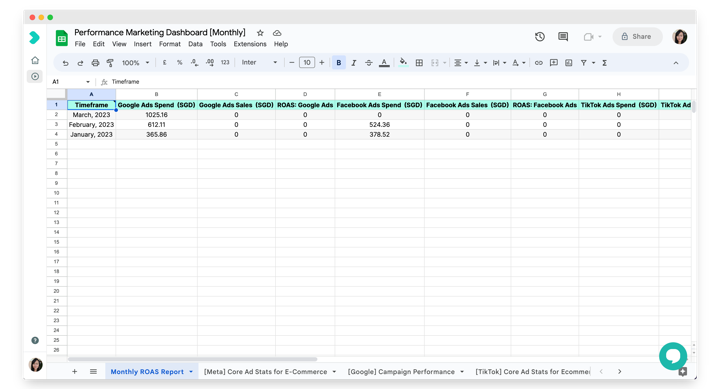Click the Undo icon
Viewport: 720px width, 389px height.
(x=65, y=63)
